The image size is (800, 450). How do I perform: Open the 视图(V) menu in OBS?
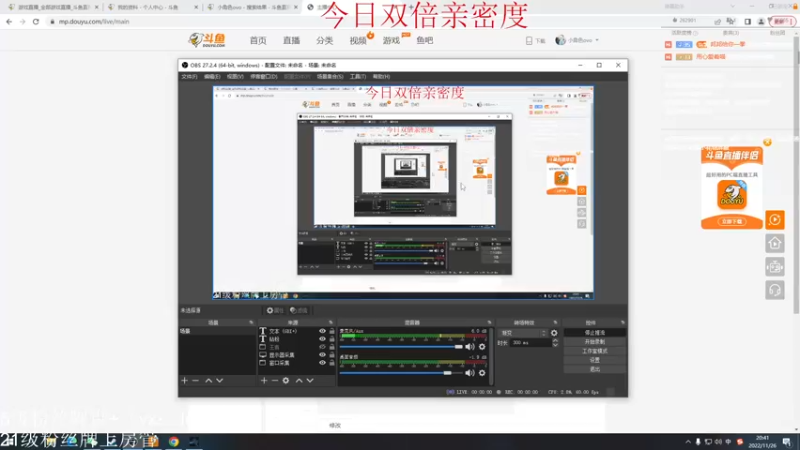coord(235,77)
